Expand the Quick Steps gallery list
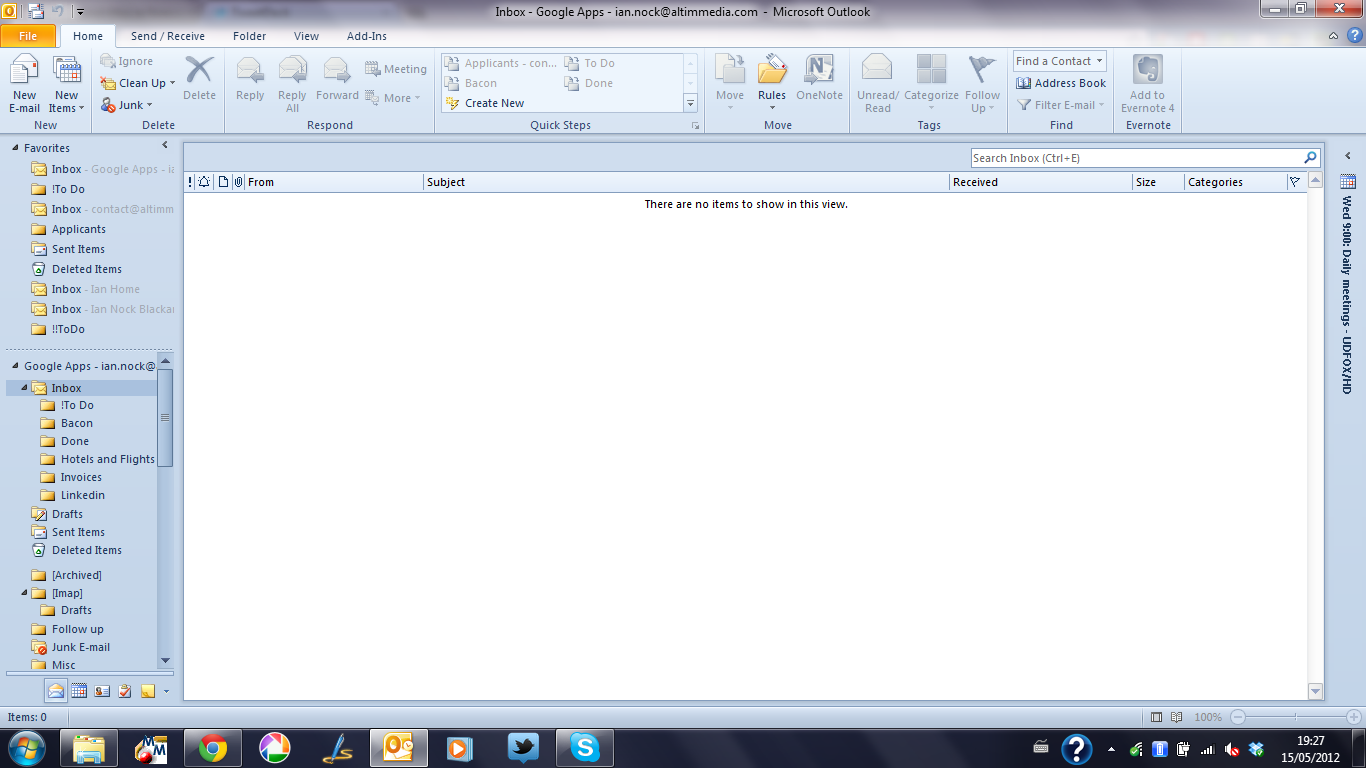 tap(690, 103)
